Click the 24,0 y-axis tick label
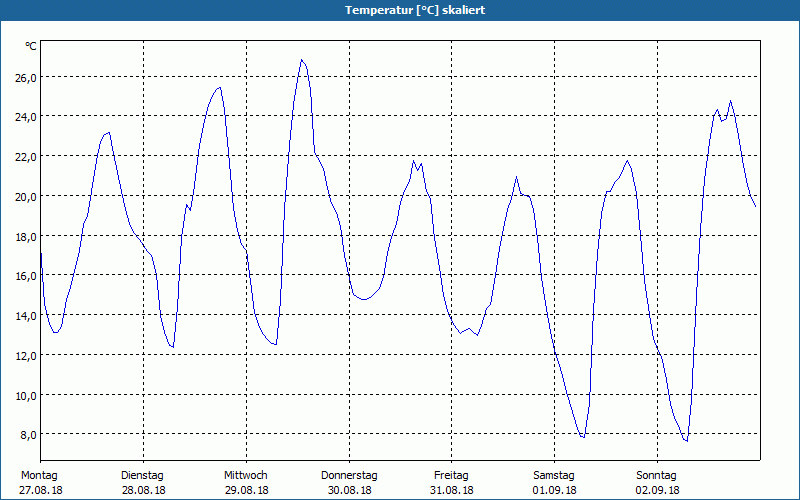Viewport: 800px width, 500px height. [26, 117]
